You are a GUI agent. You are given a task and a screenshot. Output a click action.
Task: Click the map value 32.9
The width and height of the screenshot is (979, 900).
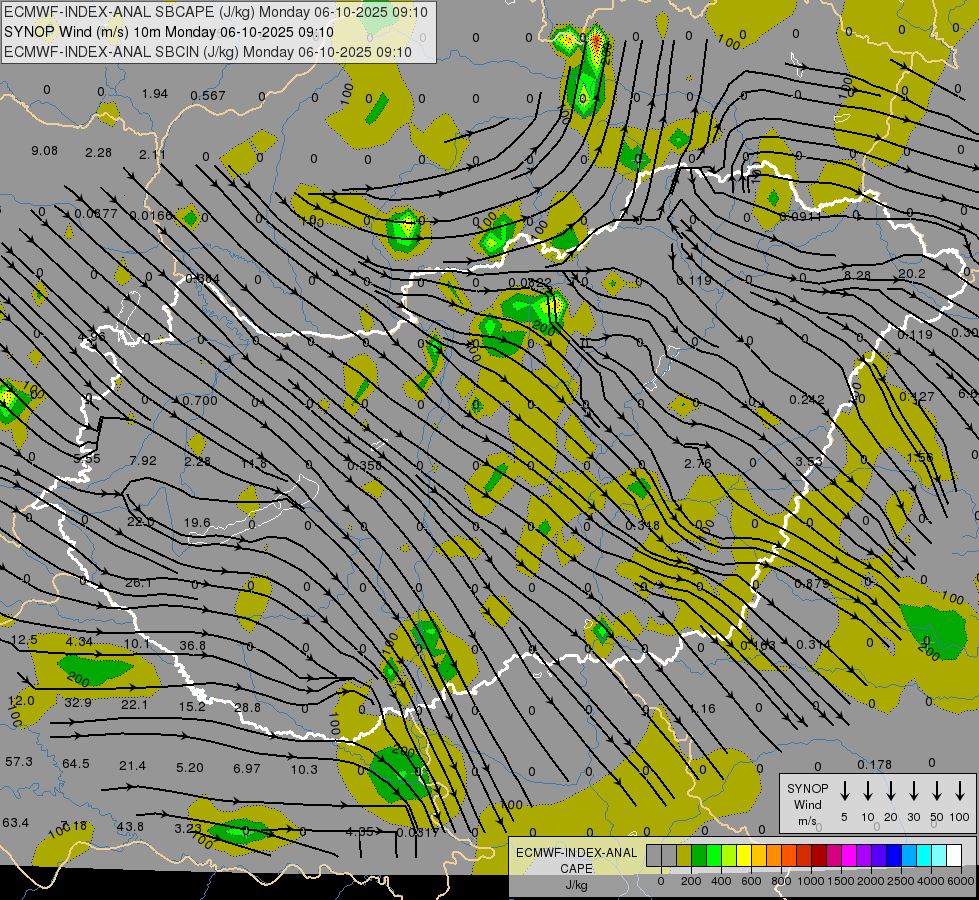[x=78, y=703]
